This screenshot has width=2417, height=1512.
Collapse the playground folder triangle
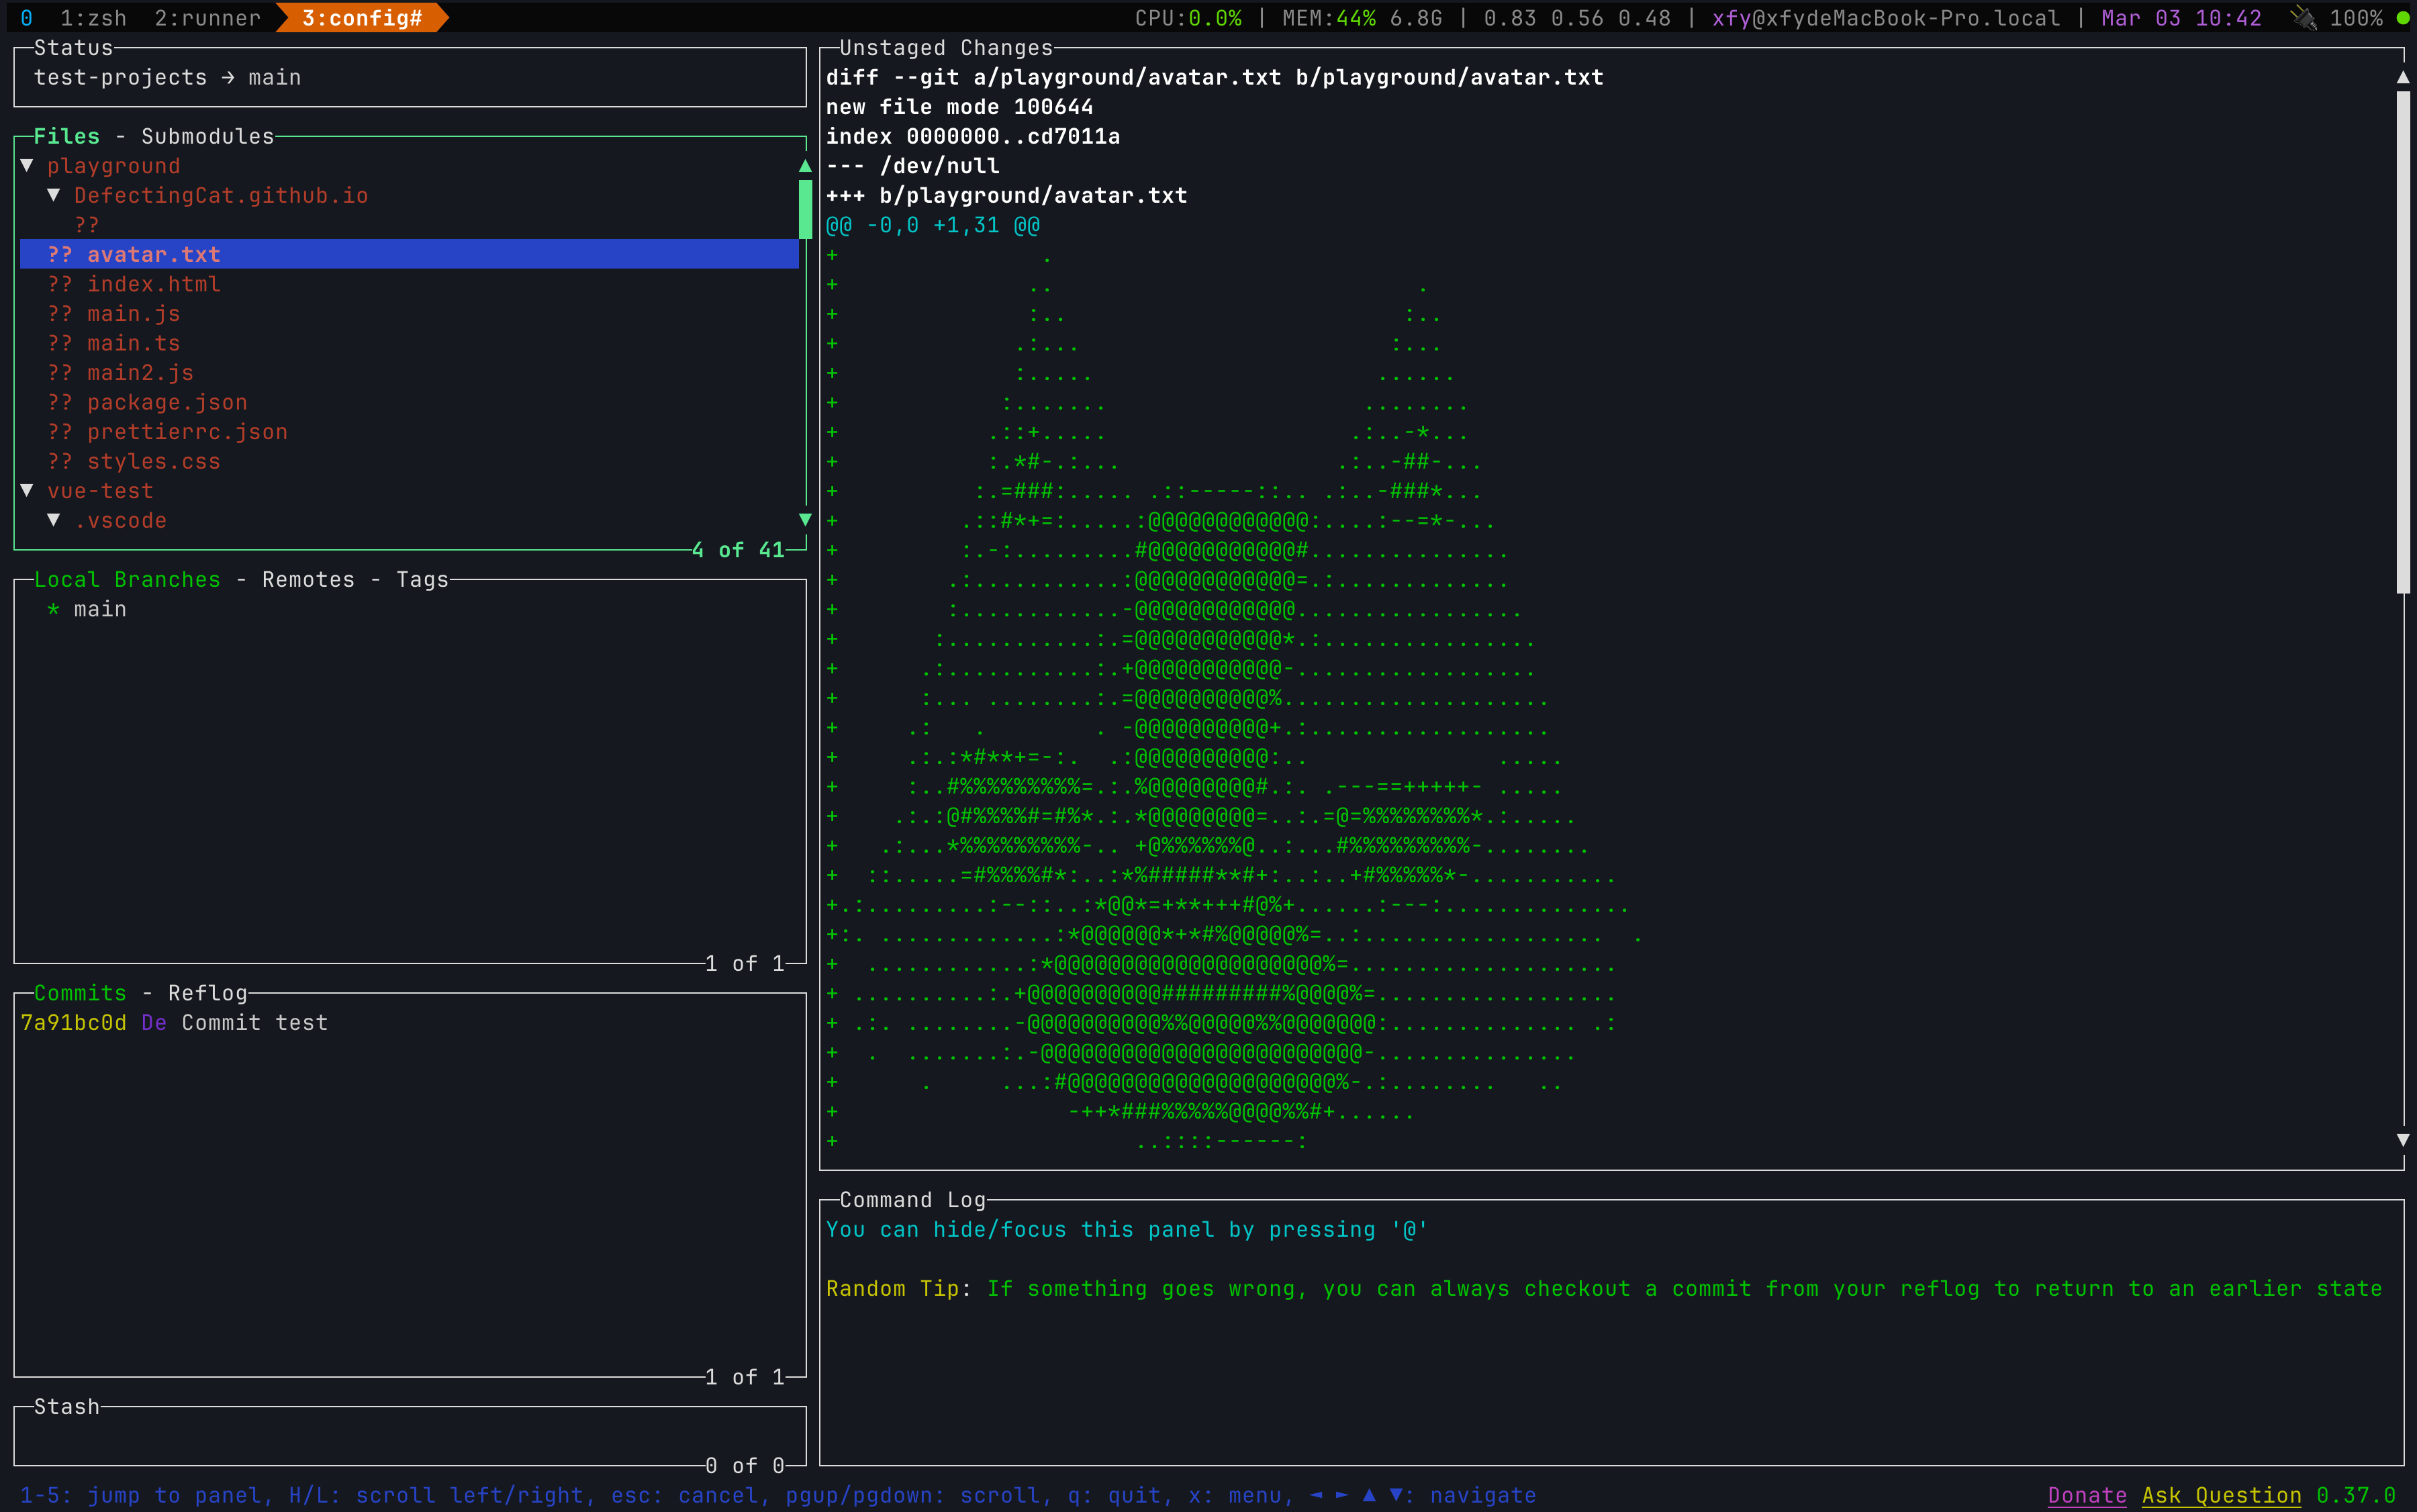coord(27,165)
